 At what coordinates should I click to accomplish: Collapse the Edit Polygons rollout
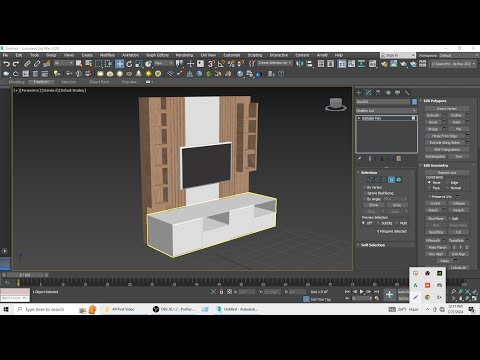435,101
